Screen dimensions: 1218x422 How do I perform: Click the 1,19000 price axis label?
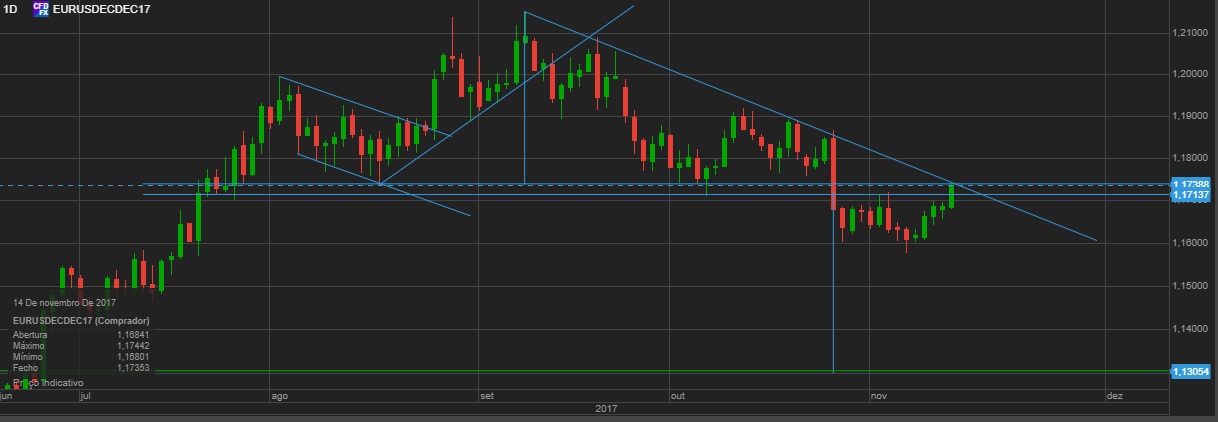[1190, 117]
